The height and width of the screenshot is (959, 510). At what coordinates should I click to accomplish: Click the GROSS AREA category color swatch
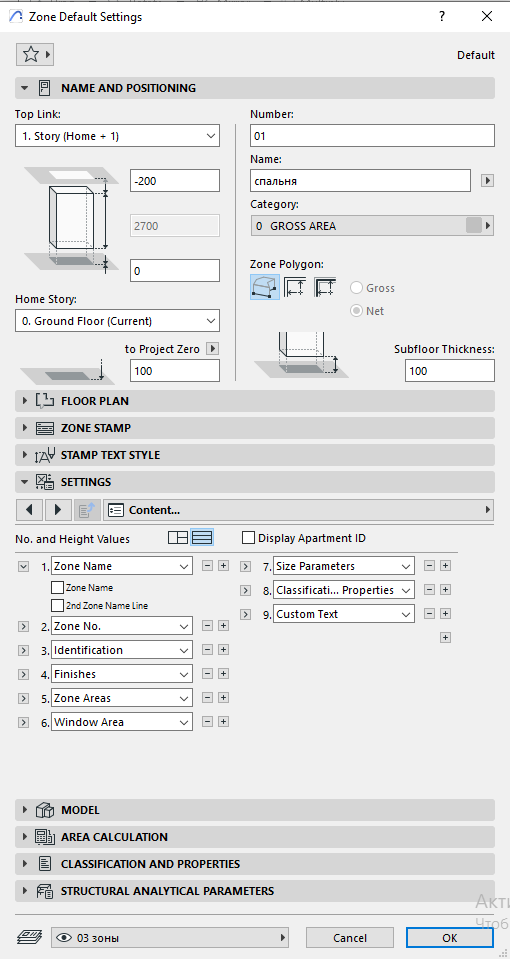click(474, 226)
